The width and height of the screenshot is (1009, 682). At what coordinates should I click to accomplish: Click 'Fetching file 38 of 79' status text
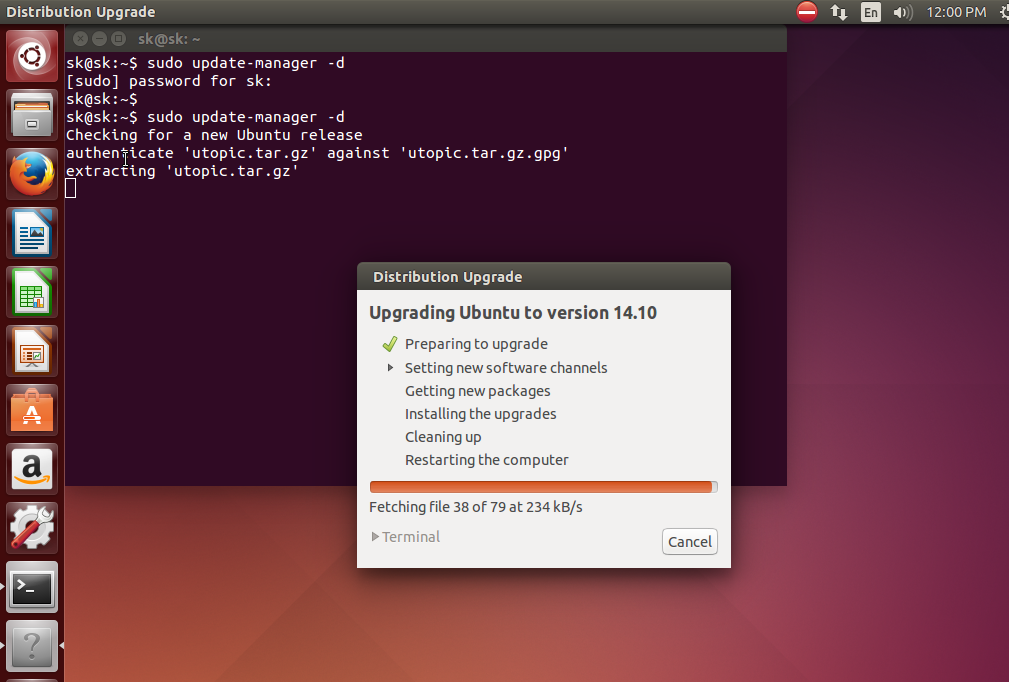coord(476,507)
